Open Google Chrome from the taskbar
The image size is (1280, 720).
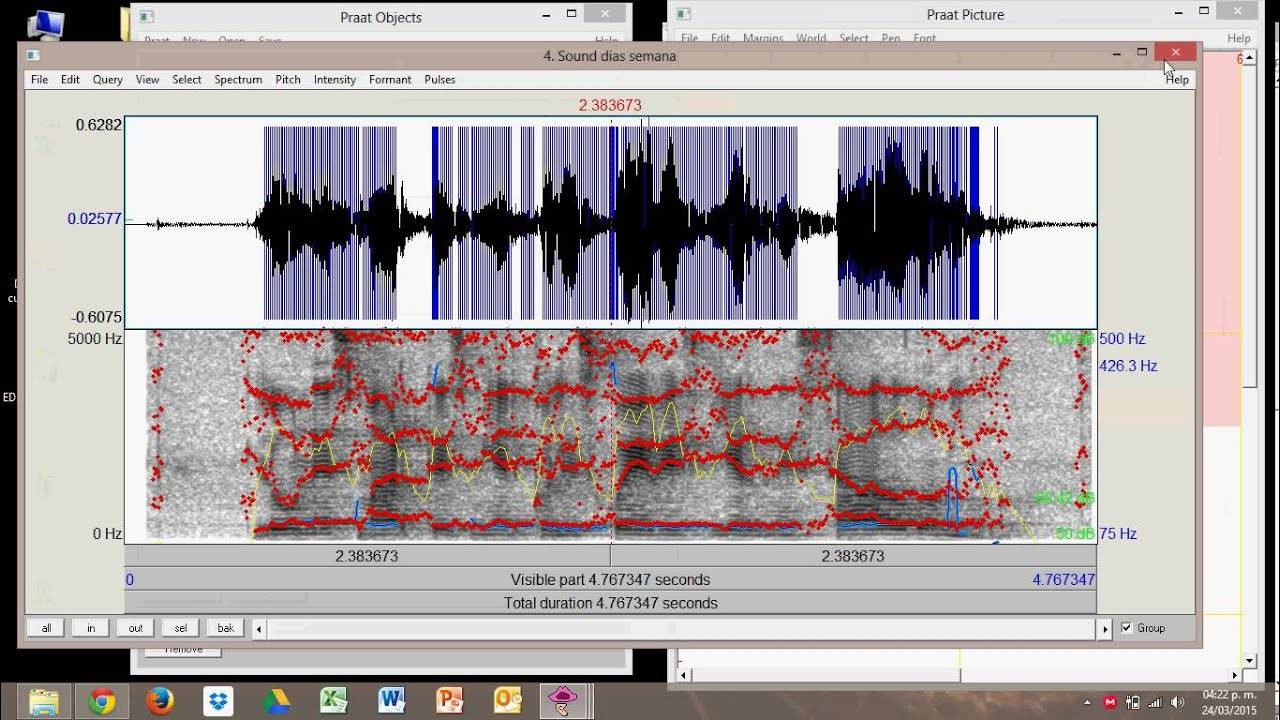click(102, 701)
